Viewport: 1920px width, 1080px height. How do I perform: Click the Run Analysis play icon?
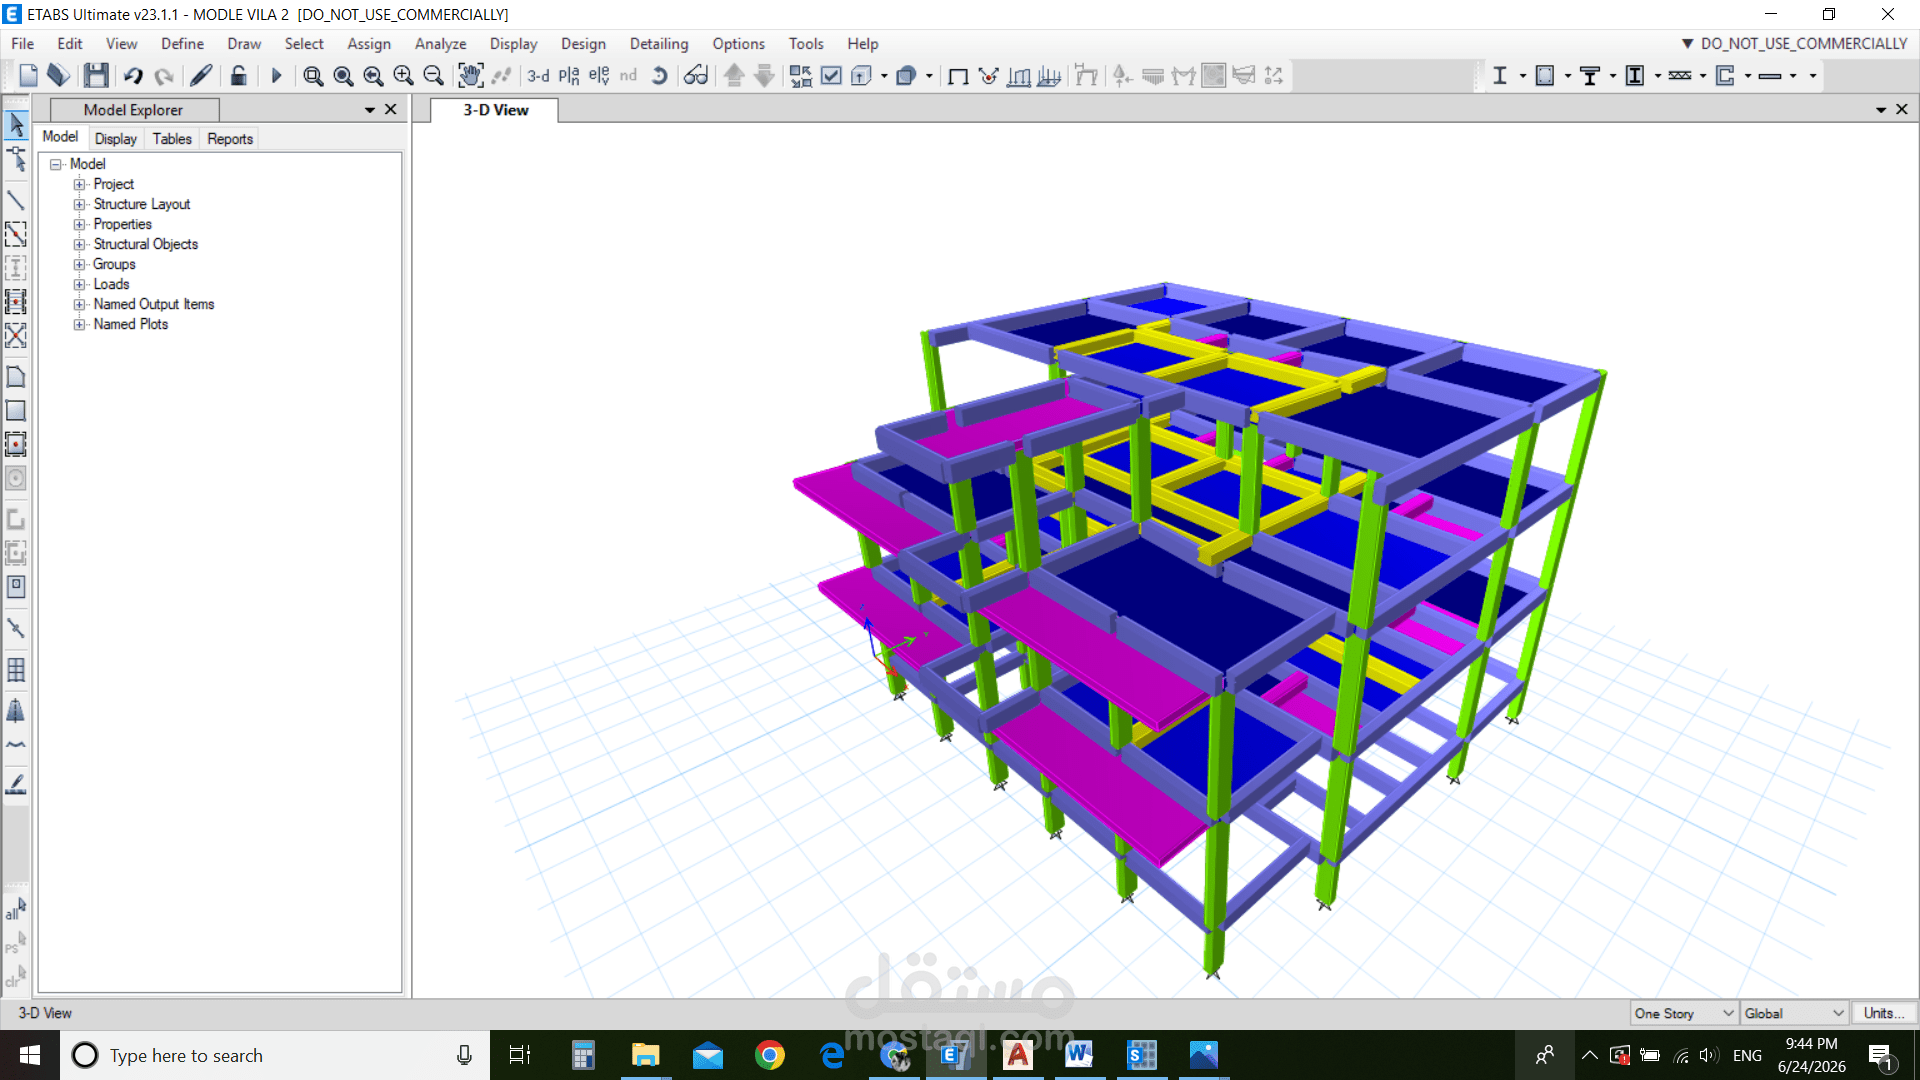276,75
